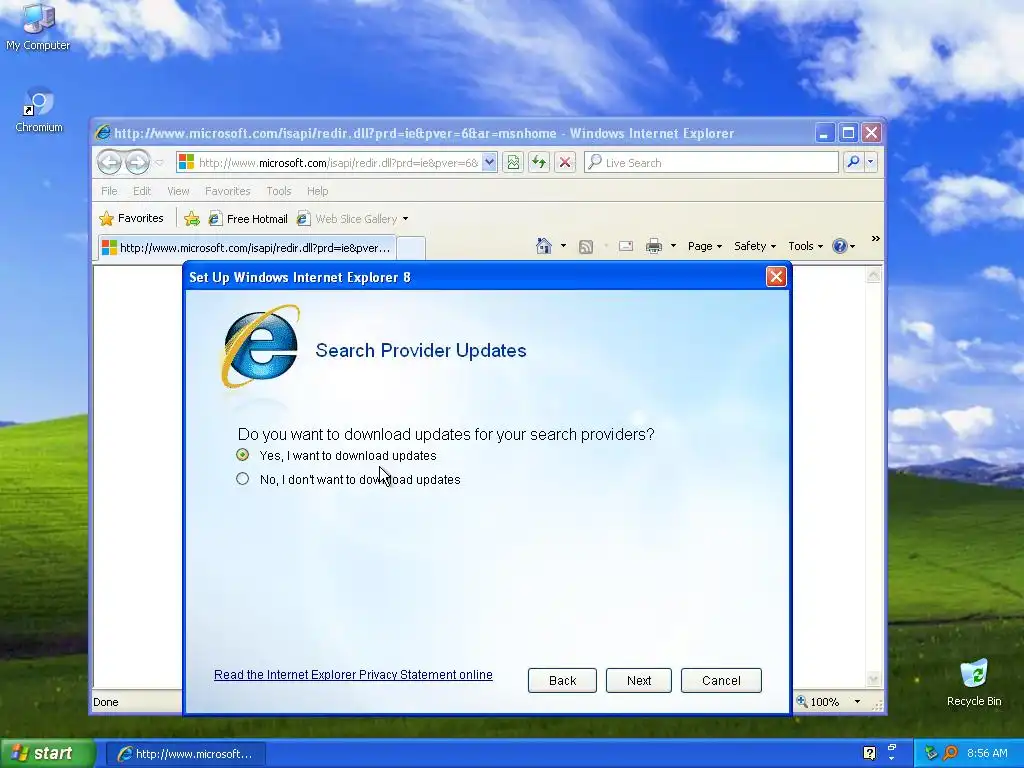Open the recent pages dropdown arrow

[159, 163]
